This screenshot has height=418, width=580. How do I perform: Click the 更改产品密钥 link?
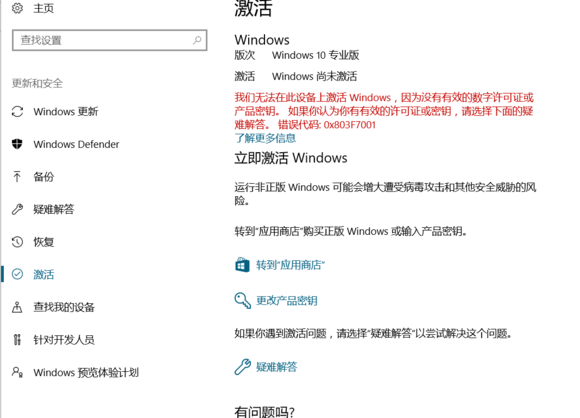(287, 300)
